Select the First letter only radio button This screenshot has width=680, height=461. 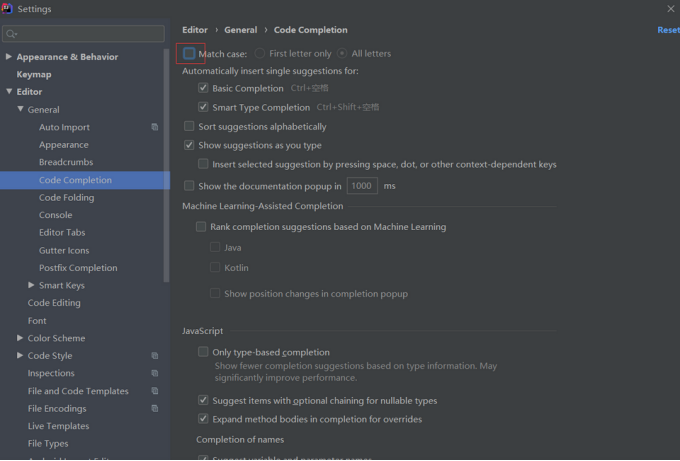259,53
